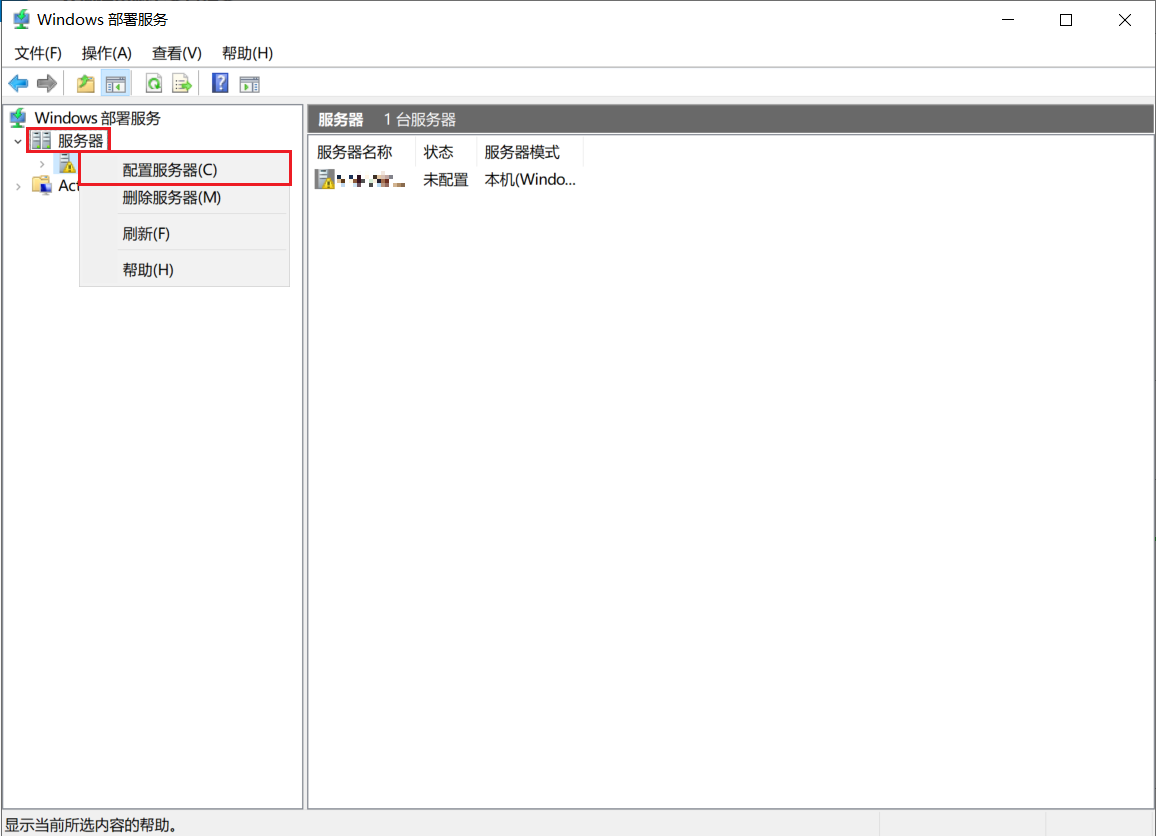The image size is (1156, 836).
Task: Click the Forward arrow toolbar icon
Action: point(46,84)
